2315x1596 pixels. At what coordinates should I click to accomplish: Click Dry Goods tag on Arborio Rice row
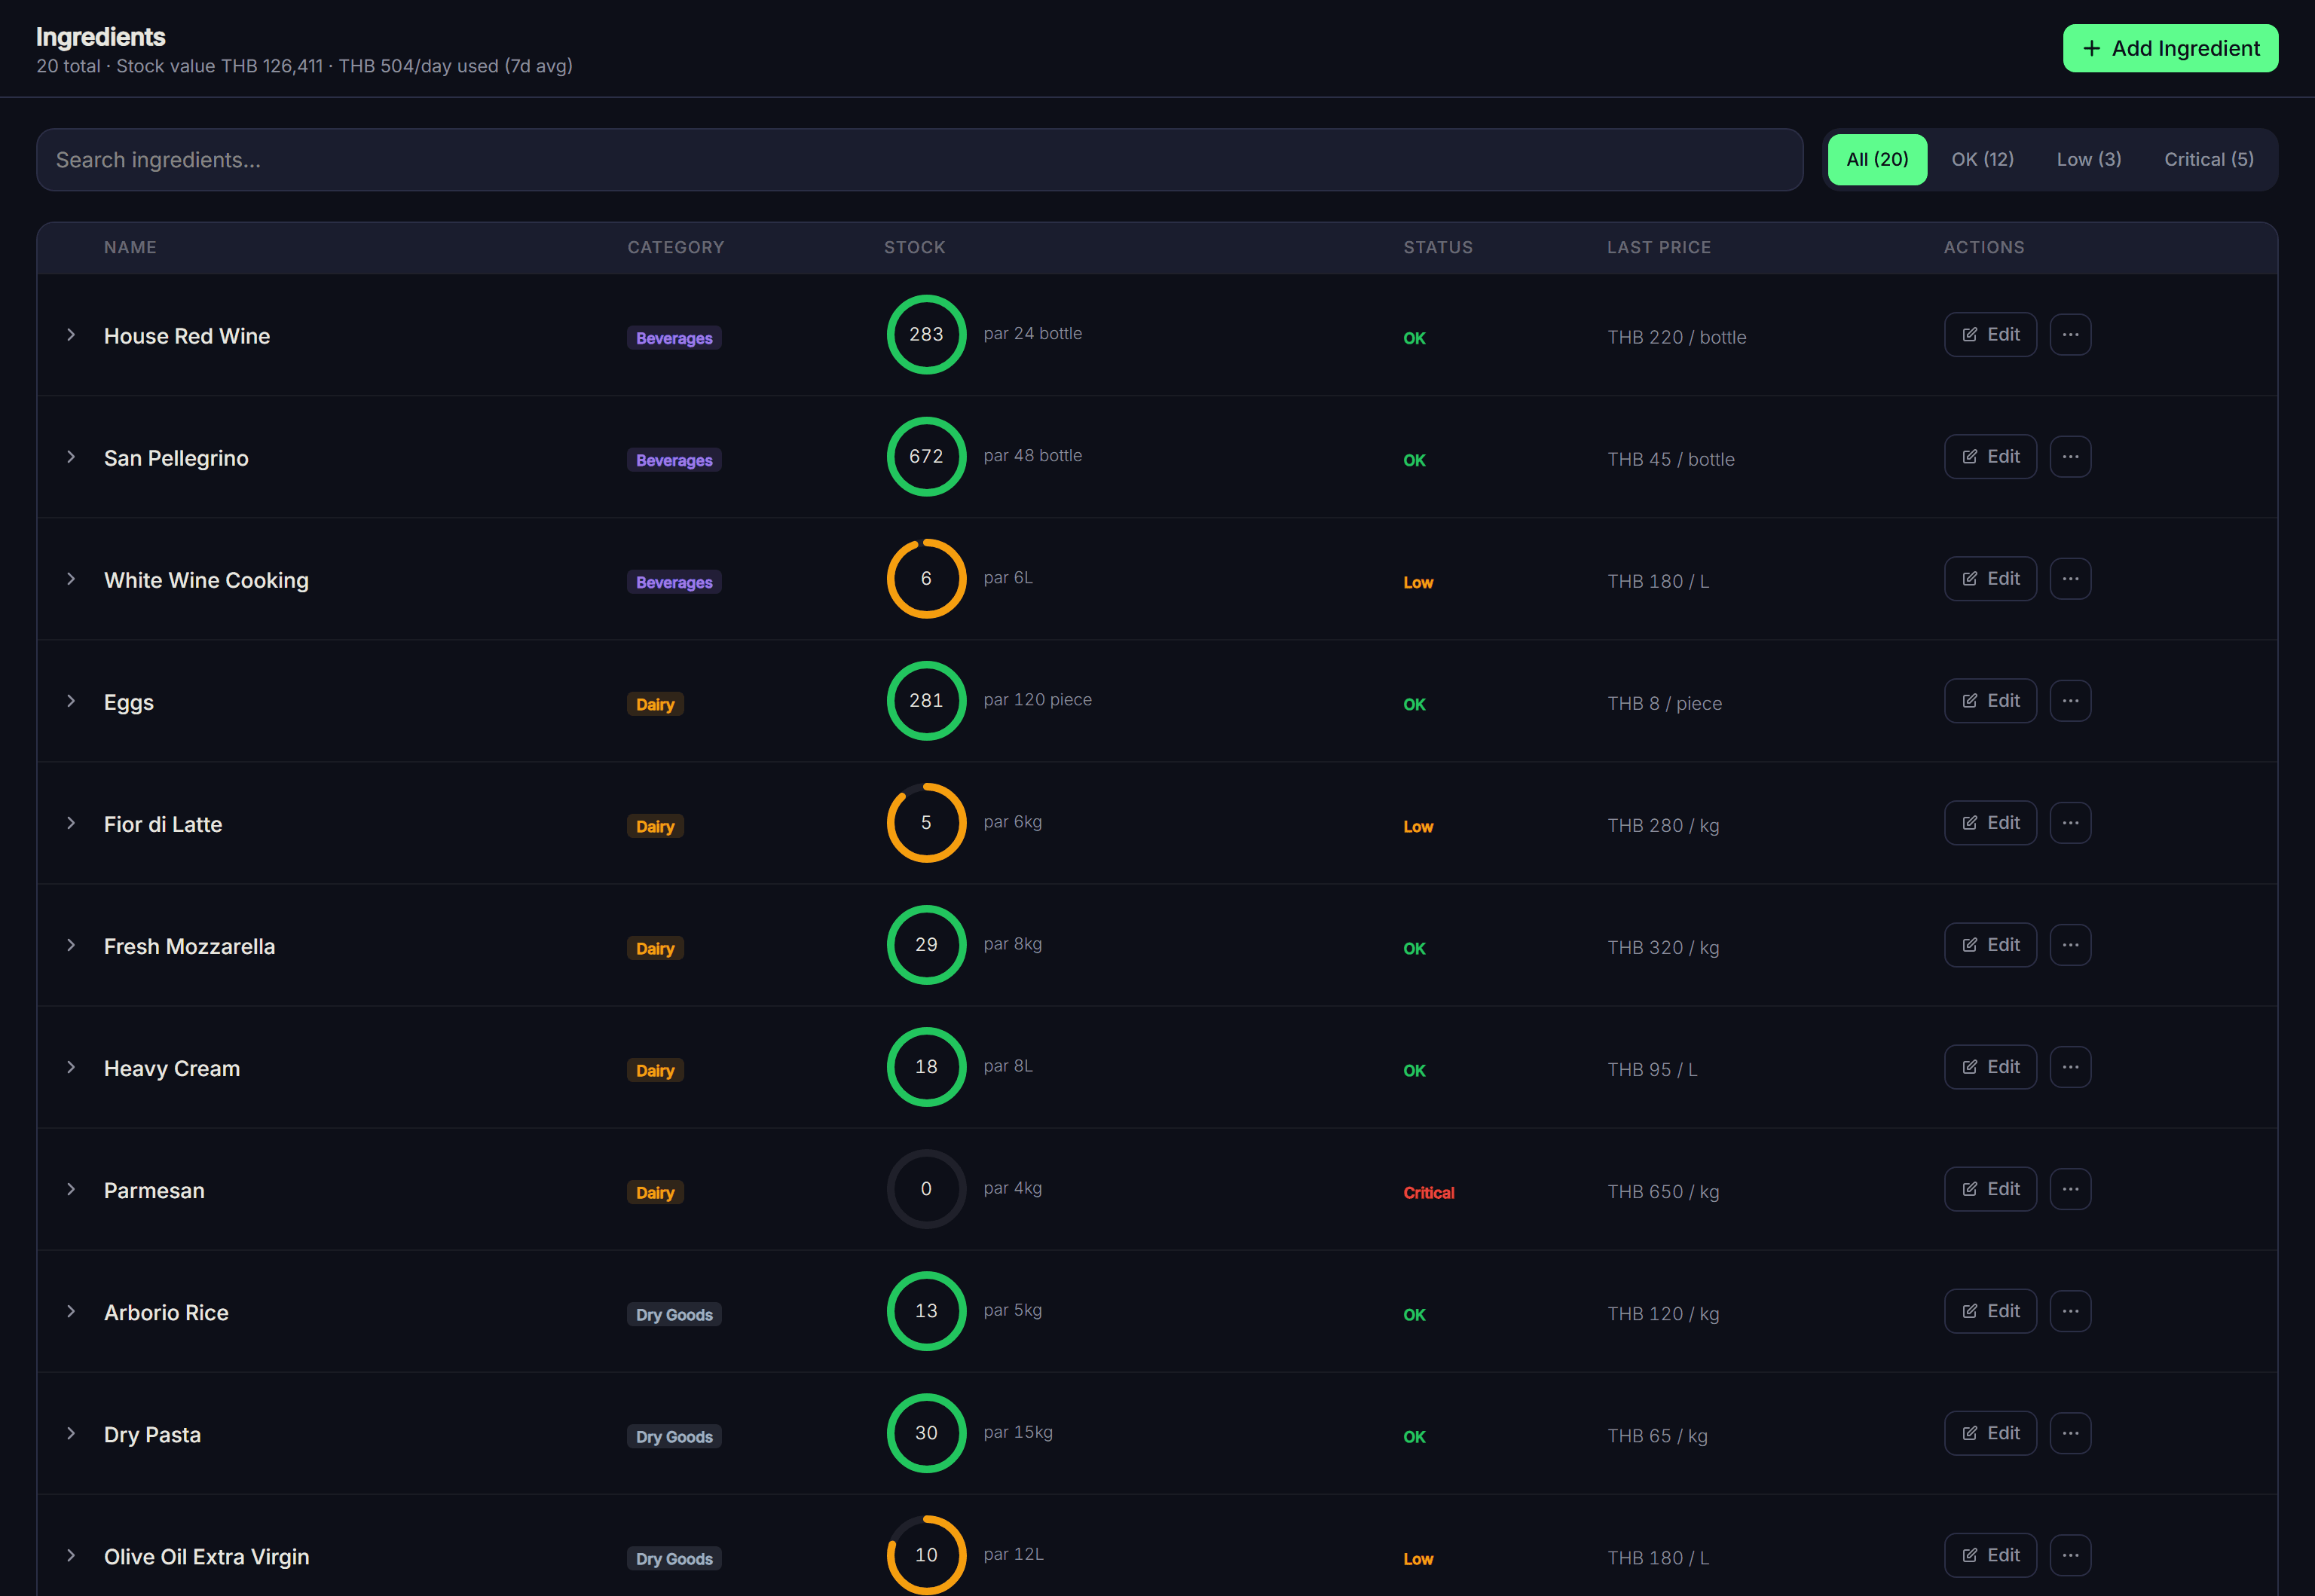(x=674, y=1314)
